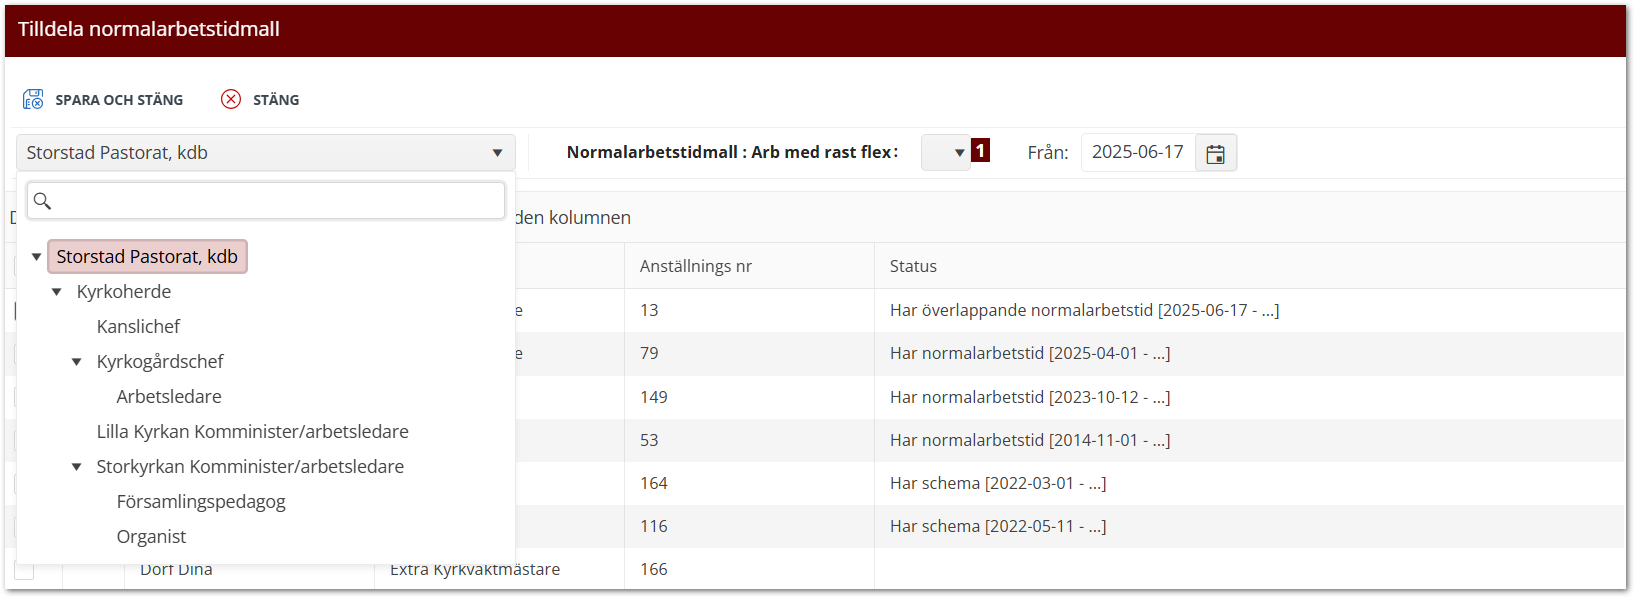This screenshot has width=1635, height=598.
Task: Pick Organist from the tree list
Action: click(151, 537)
